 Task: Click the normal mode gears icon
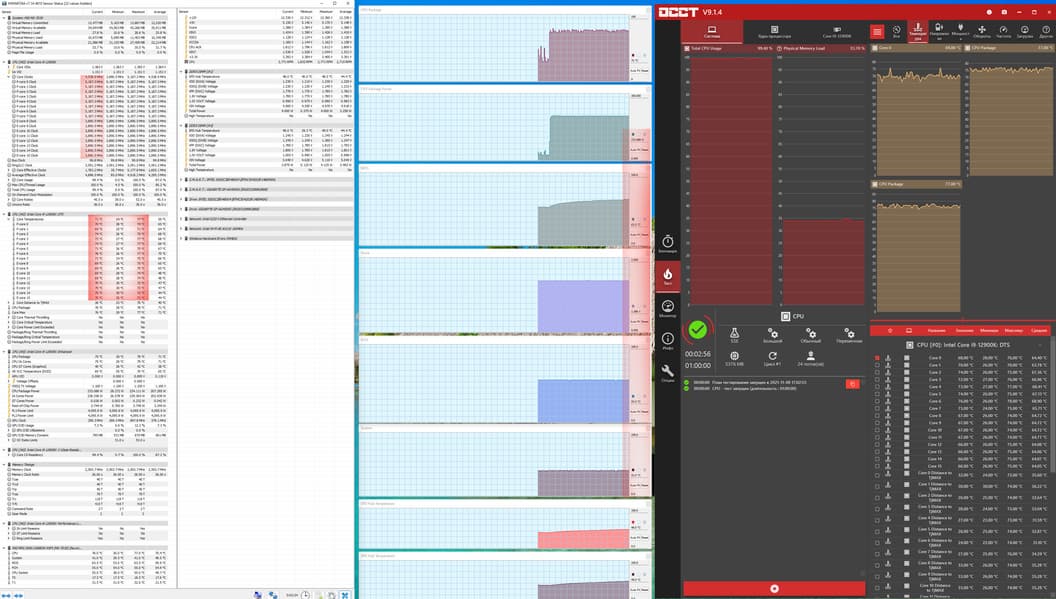coord(811,335)
